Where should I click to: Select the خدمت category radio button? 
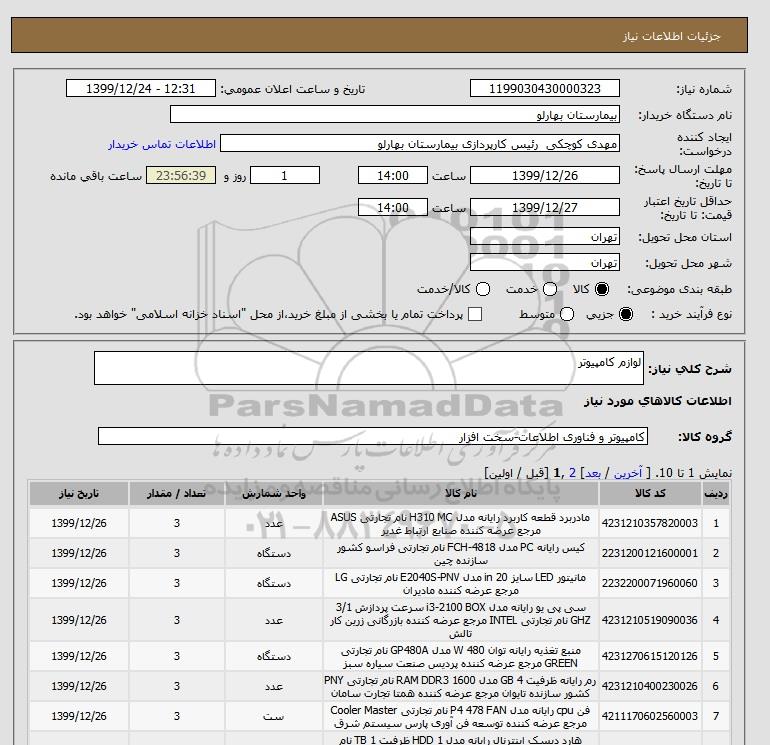[550, 289]
